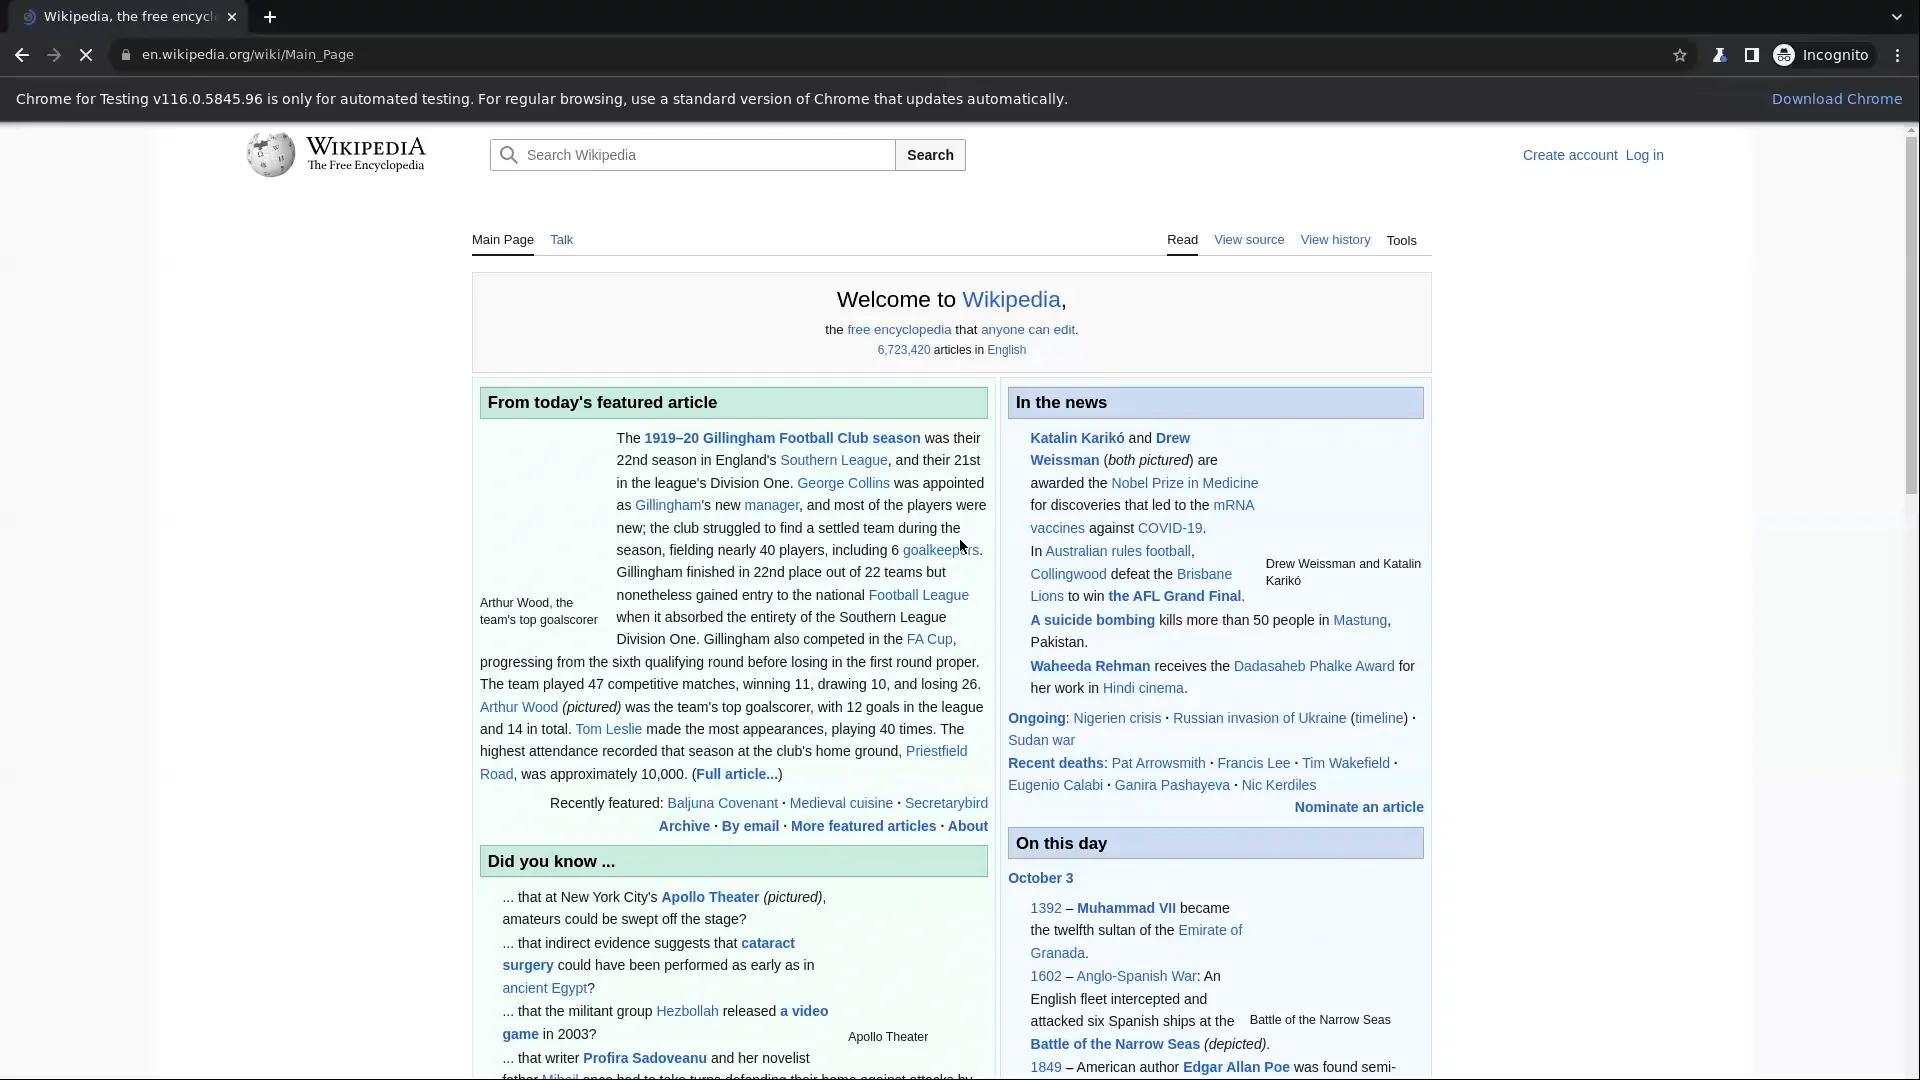Stop page loading with the X icon
This screenshot has height=1080, width=1920.
[x=86, y=55]
